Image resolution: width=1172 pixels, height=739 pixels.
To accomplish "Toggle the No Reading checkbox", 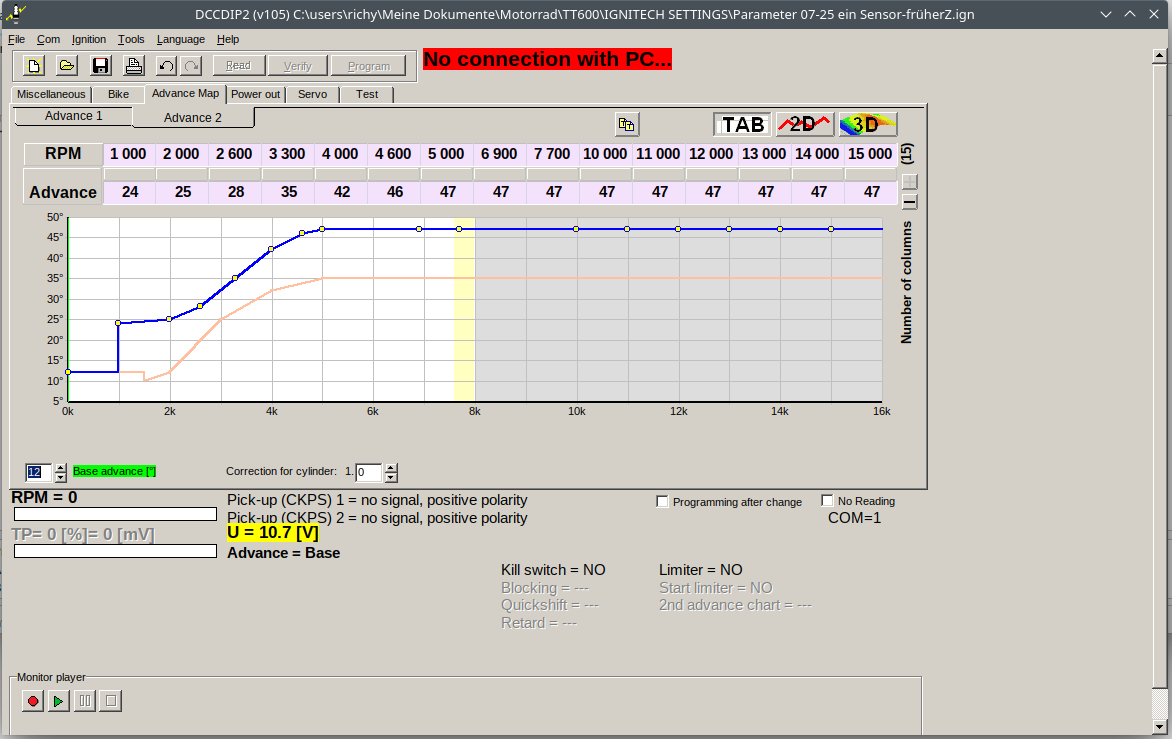I will [827, 500].
